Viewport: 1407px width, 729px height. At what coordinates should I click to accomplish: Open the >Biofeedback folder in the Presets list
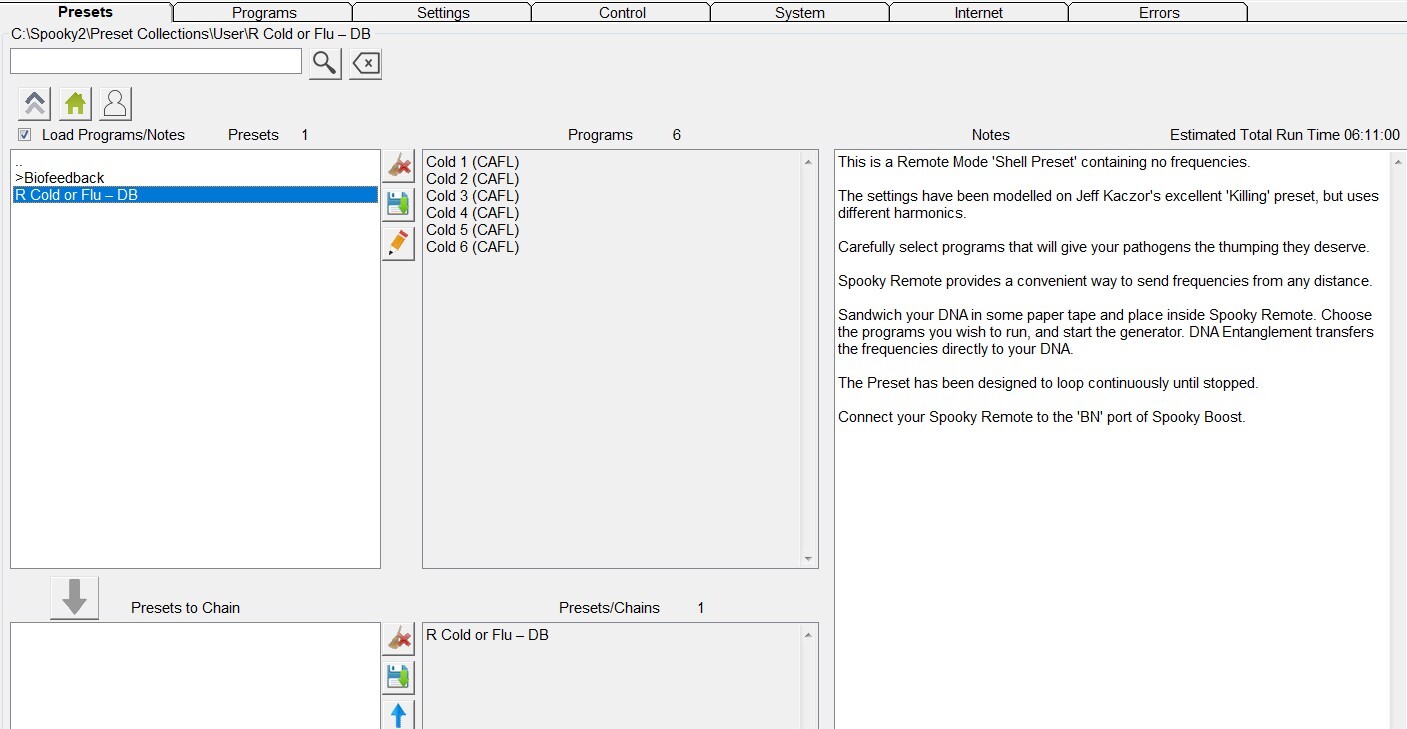[x=60, y=178]
